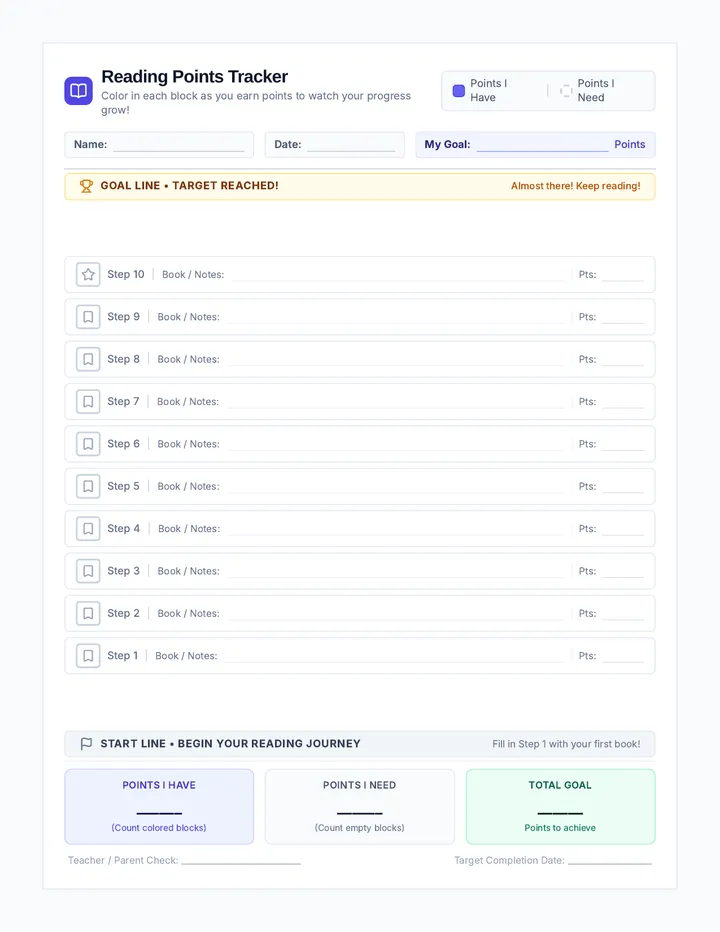
Task: Click the '(Count empty blocks)' caption
Action: (360, 828)
